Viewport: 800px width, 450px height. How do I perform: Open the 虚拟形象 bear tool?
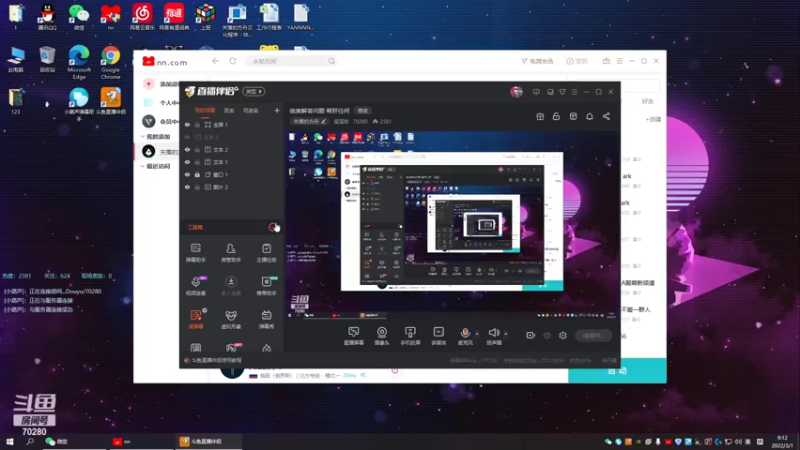(231, 319)
